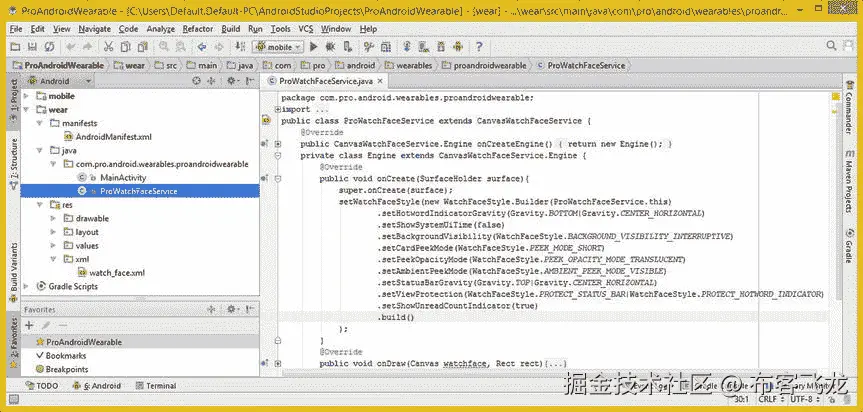863x412 pixels.
Task: Open the Navigate menu
Action: (x=95, y=29)
